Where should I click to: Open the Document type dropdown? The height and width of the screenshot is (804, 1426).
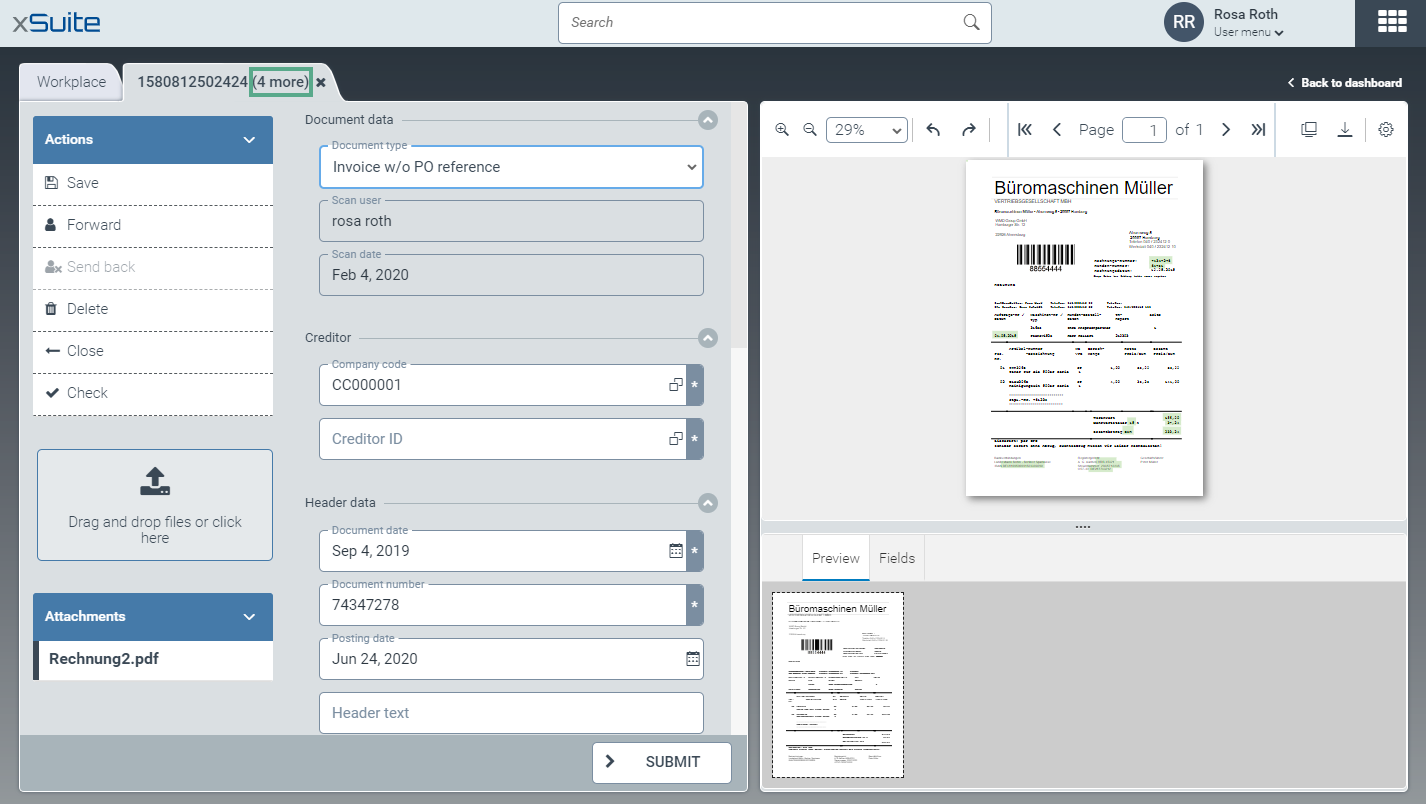point(511,167)
